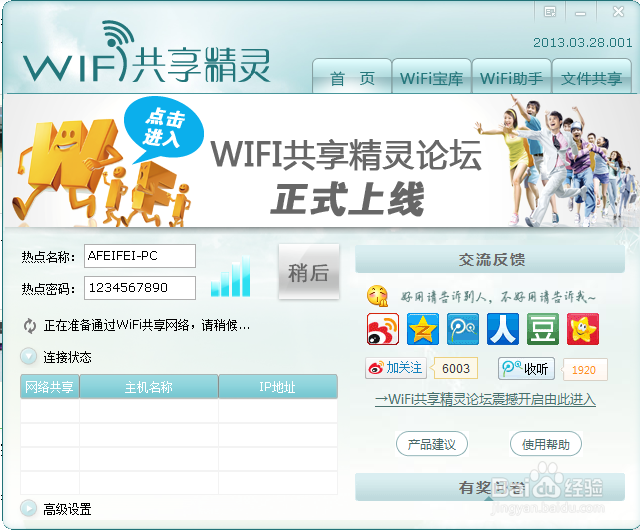Expand the 高级设置 section
The height and width of the screenshot is (530, 640).
click(29, 508)
